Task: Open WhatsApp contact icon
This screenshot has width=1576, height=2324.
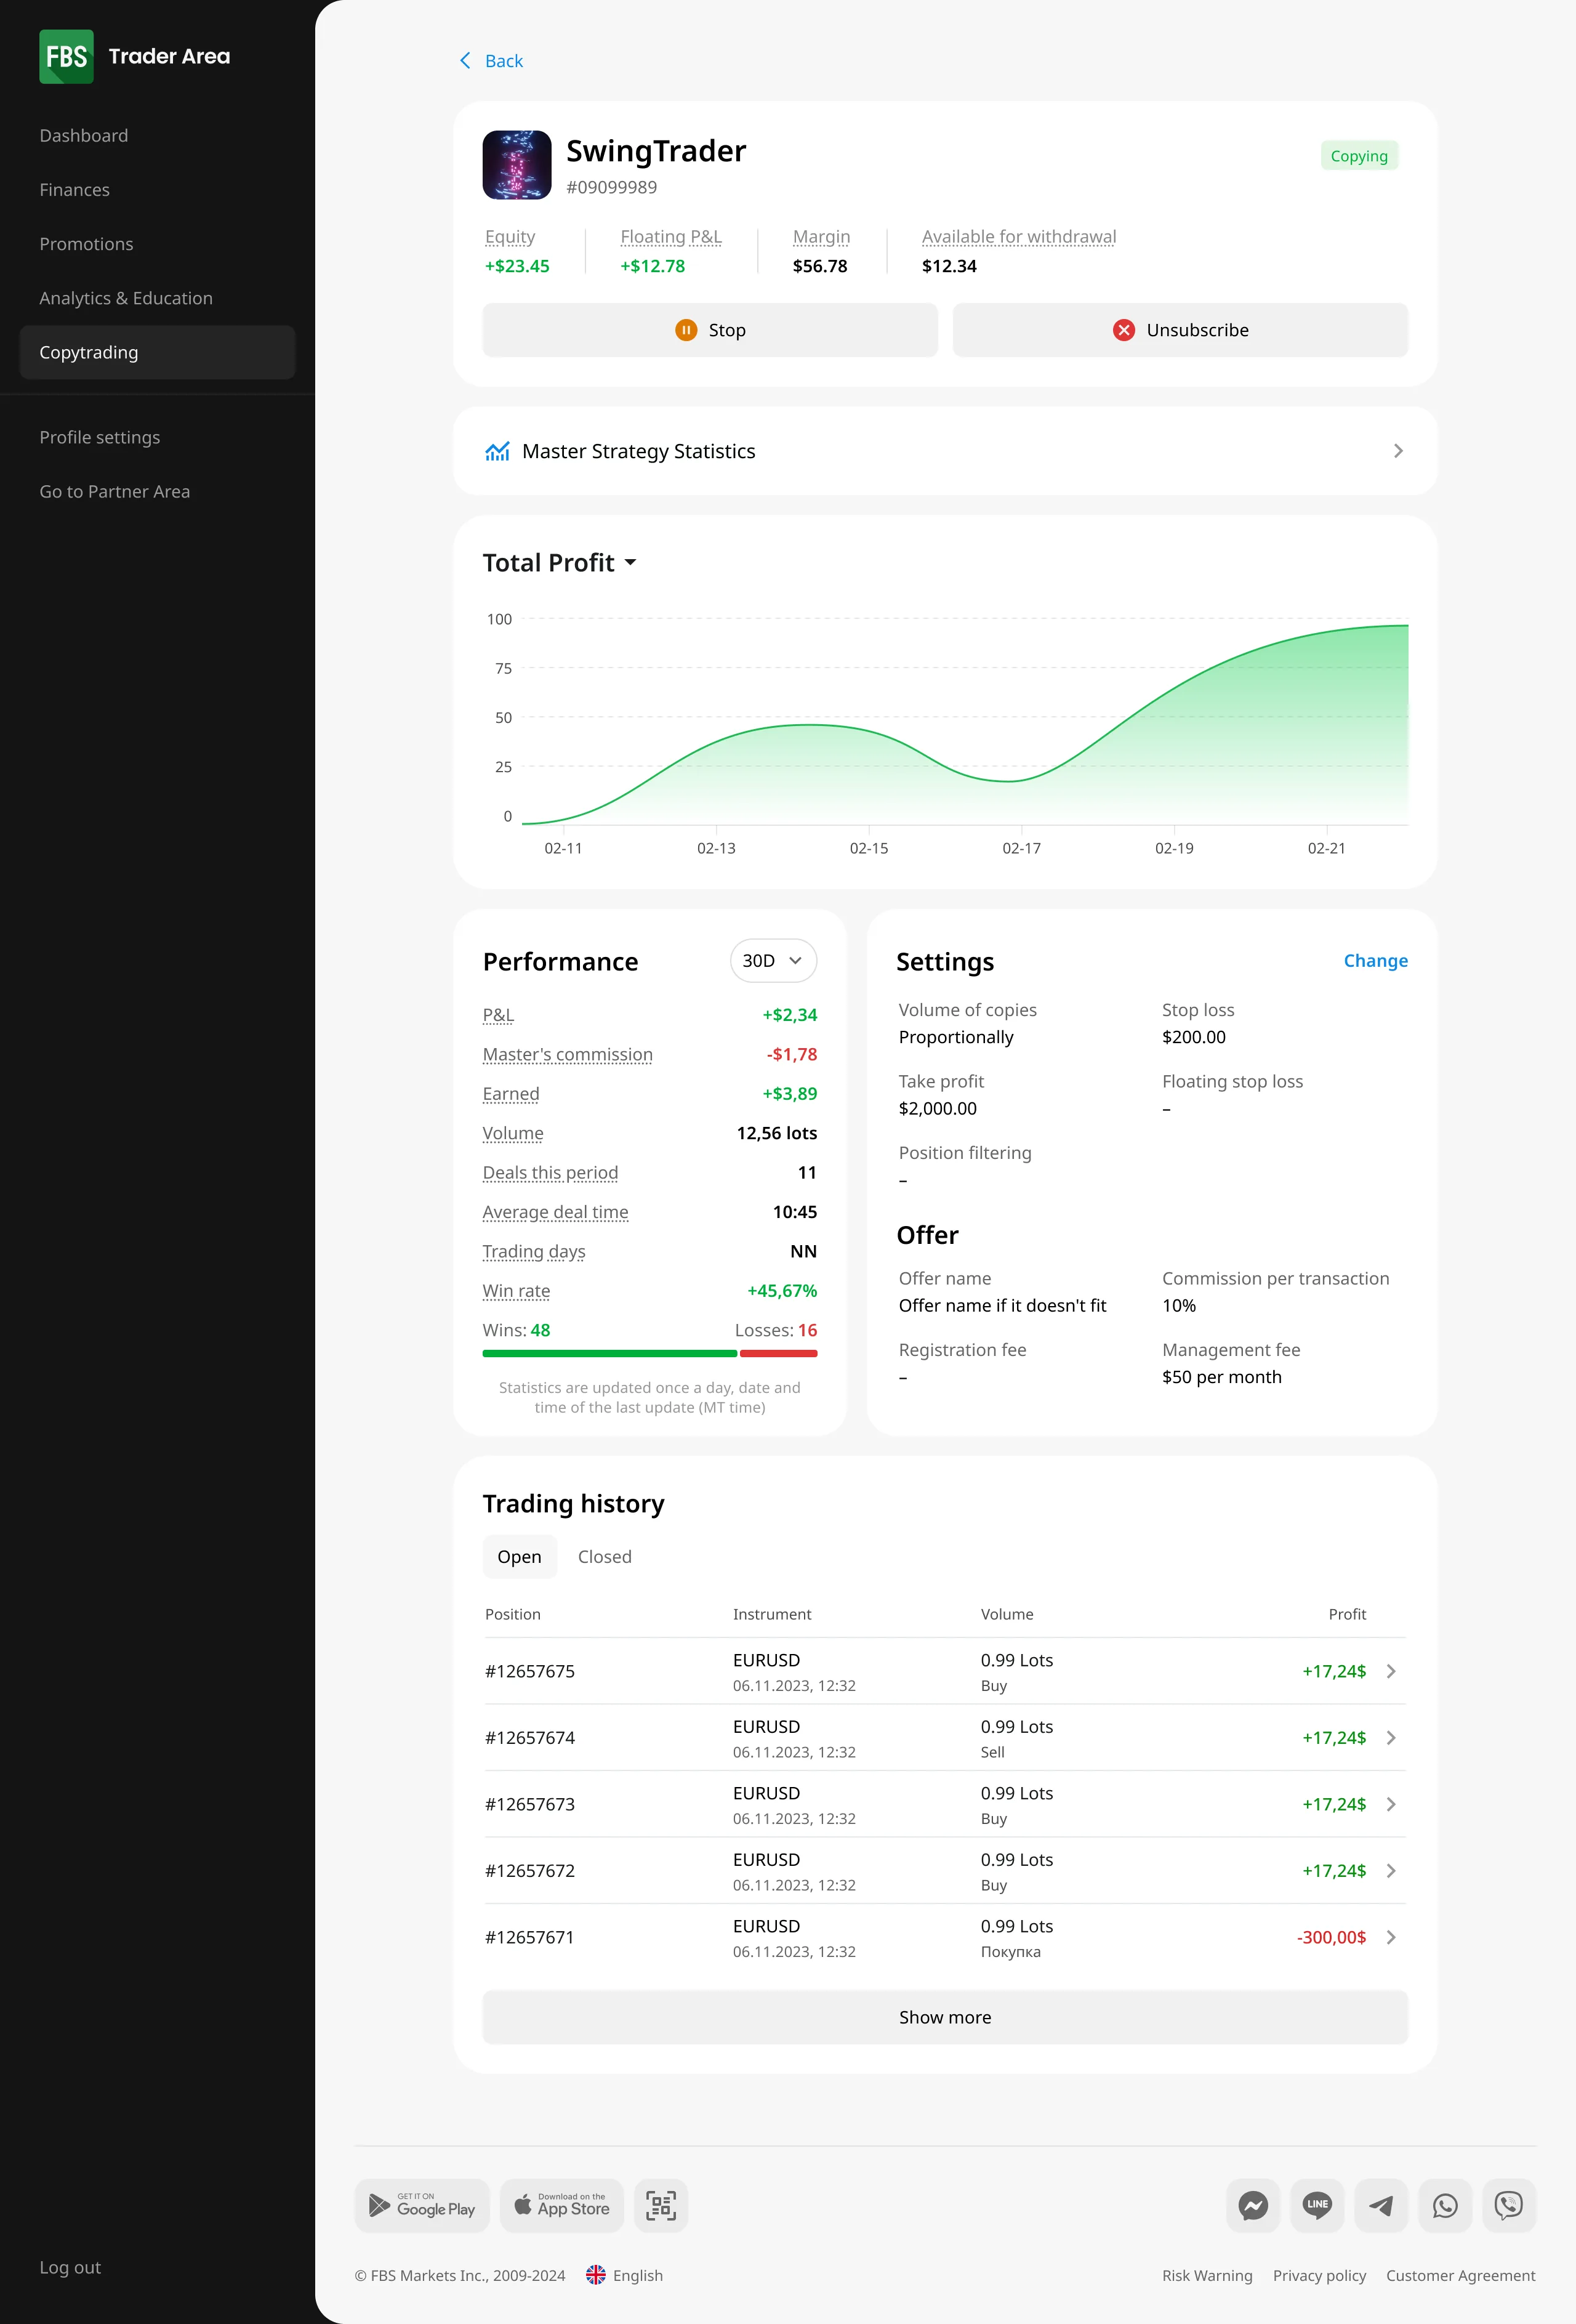Action: [1445, 2205]
